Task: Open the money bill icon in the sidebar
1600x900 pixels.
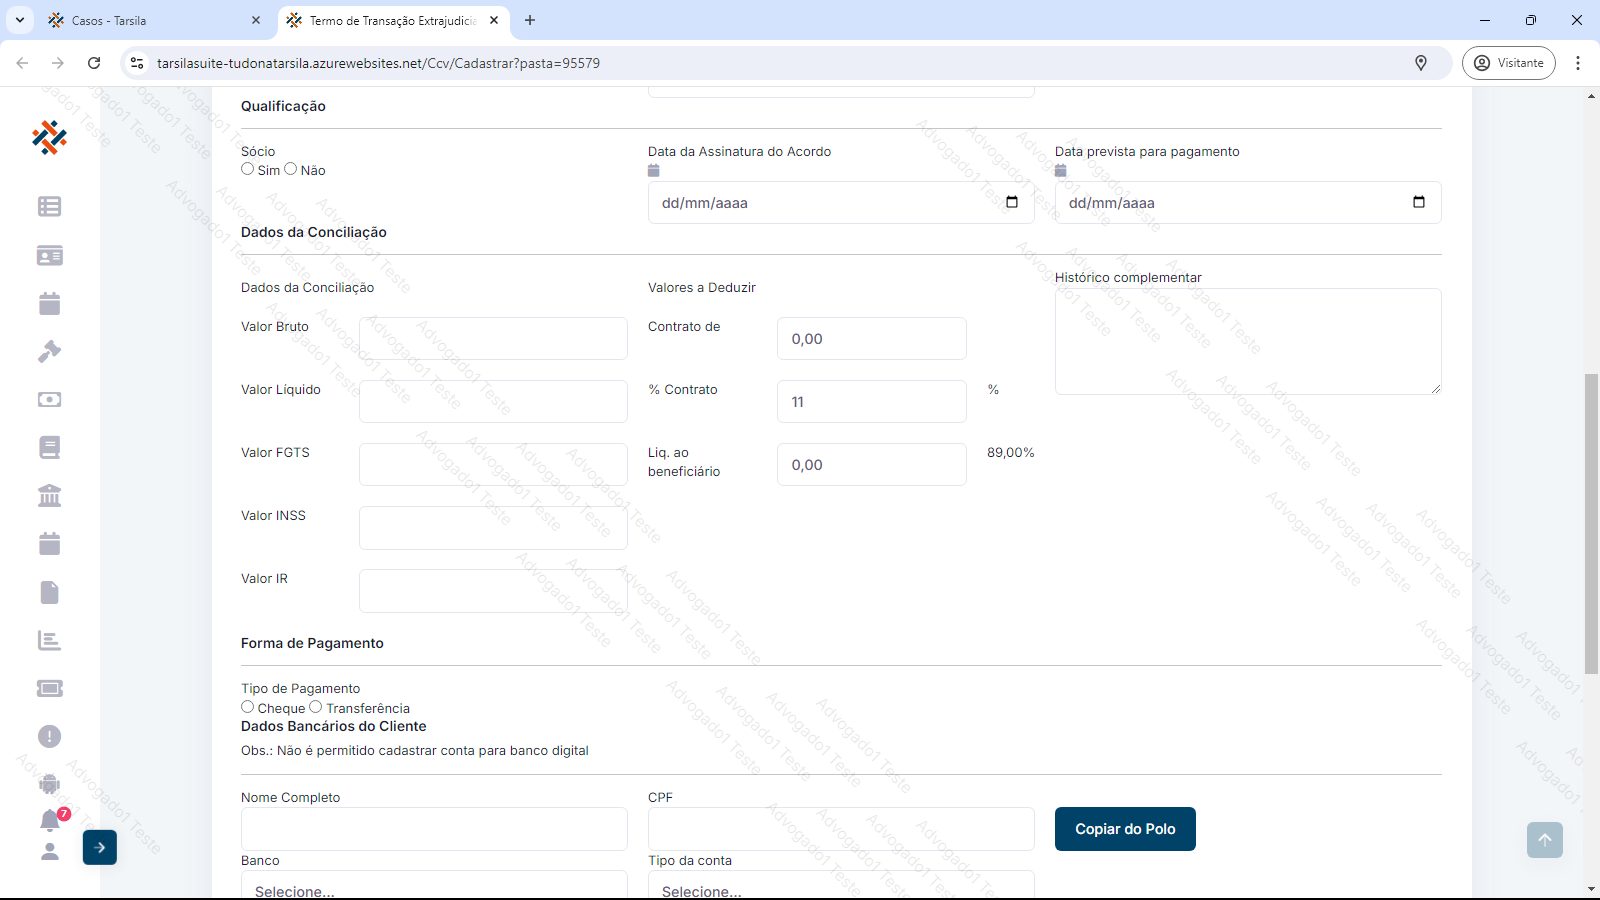Action: [49, 399]
